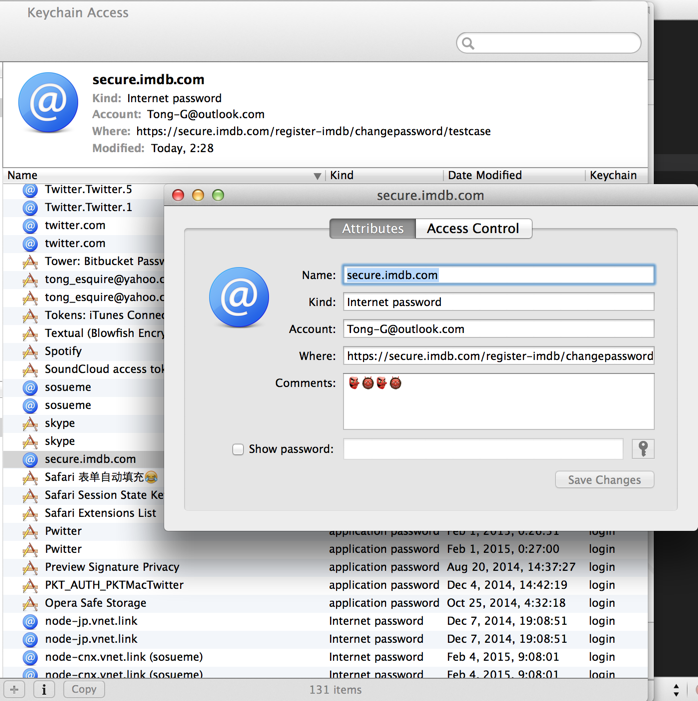Screen dimensions: 698x701
Task: Click the application icon beside Opera Safe Storage
Action: (30, 603)
